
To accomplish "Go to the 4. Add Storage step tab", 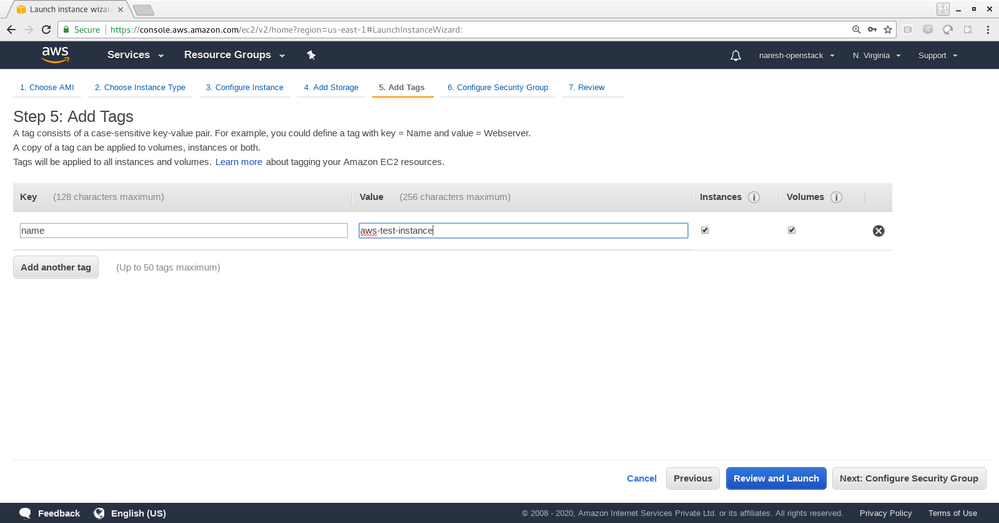I will [x=331, y=88].
